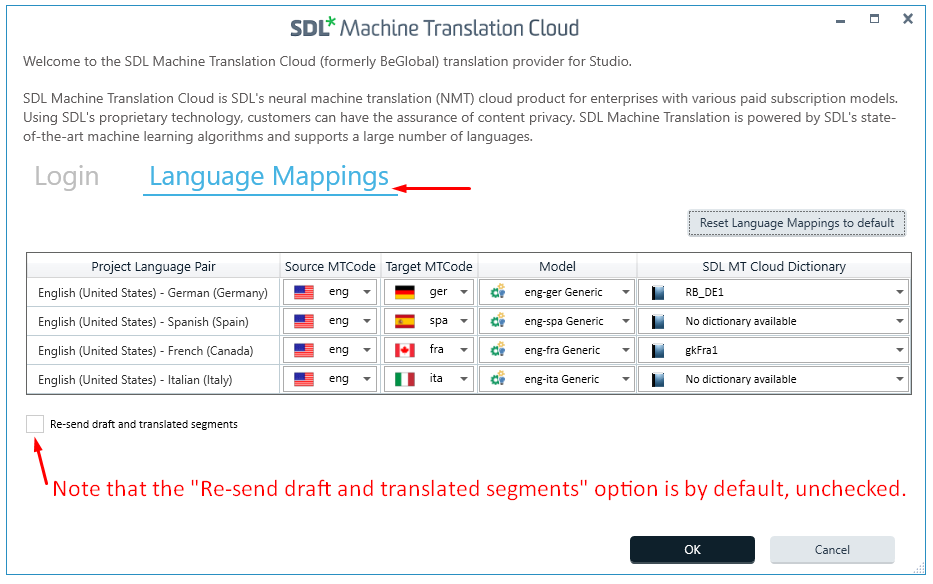933x584 pixels.
Task: Switch to the Login tab
Action: click(x=67, y=177)
